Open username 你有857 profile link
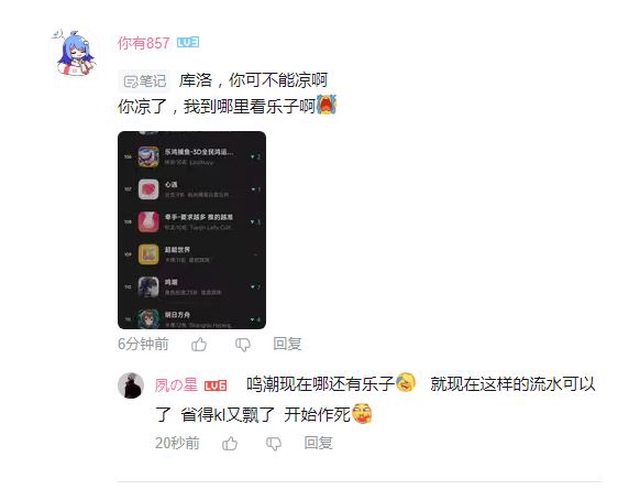 (x=144, y=43)
